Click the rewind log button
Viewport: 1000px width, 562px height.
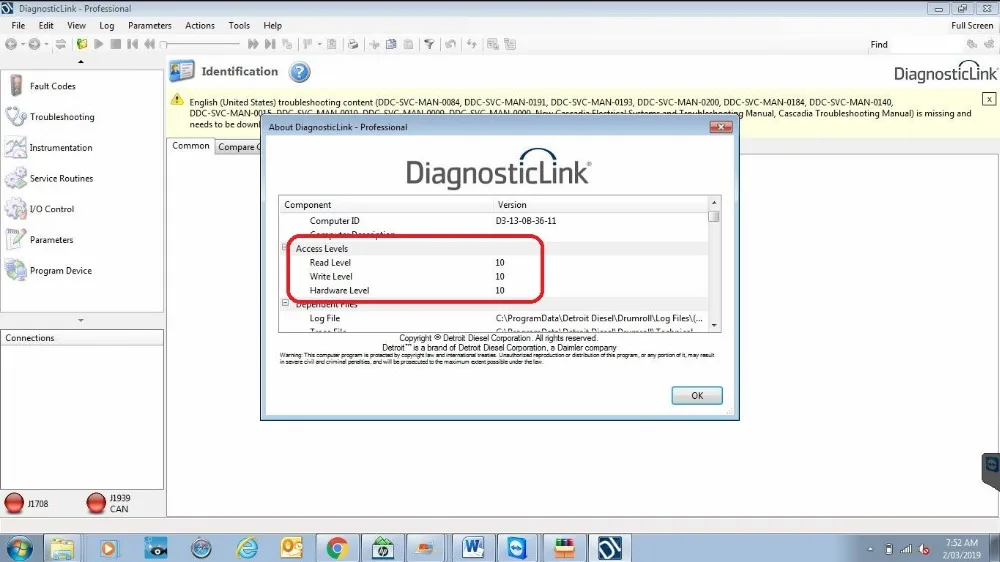tap(149, 44)
